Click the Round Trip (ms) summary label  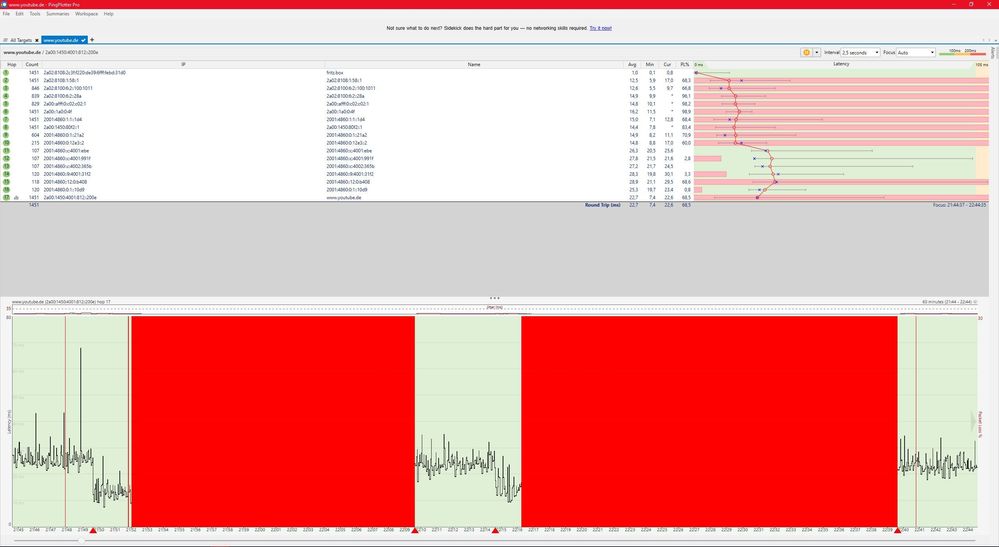602,205
